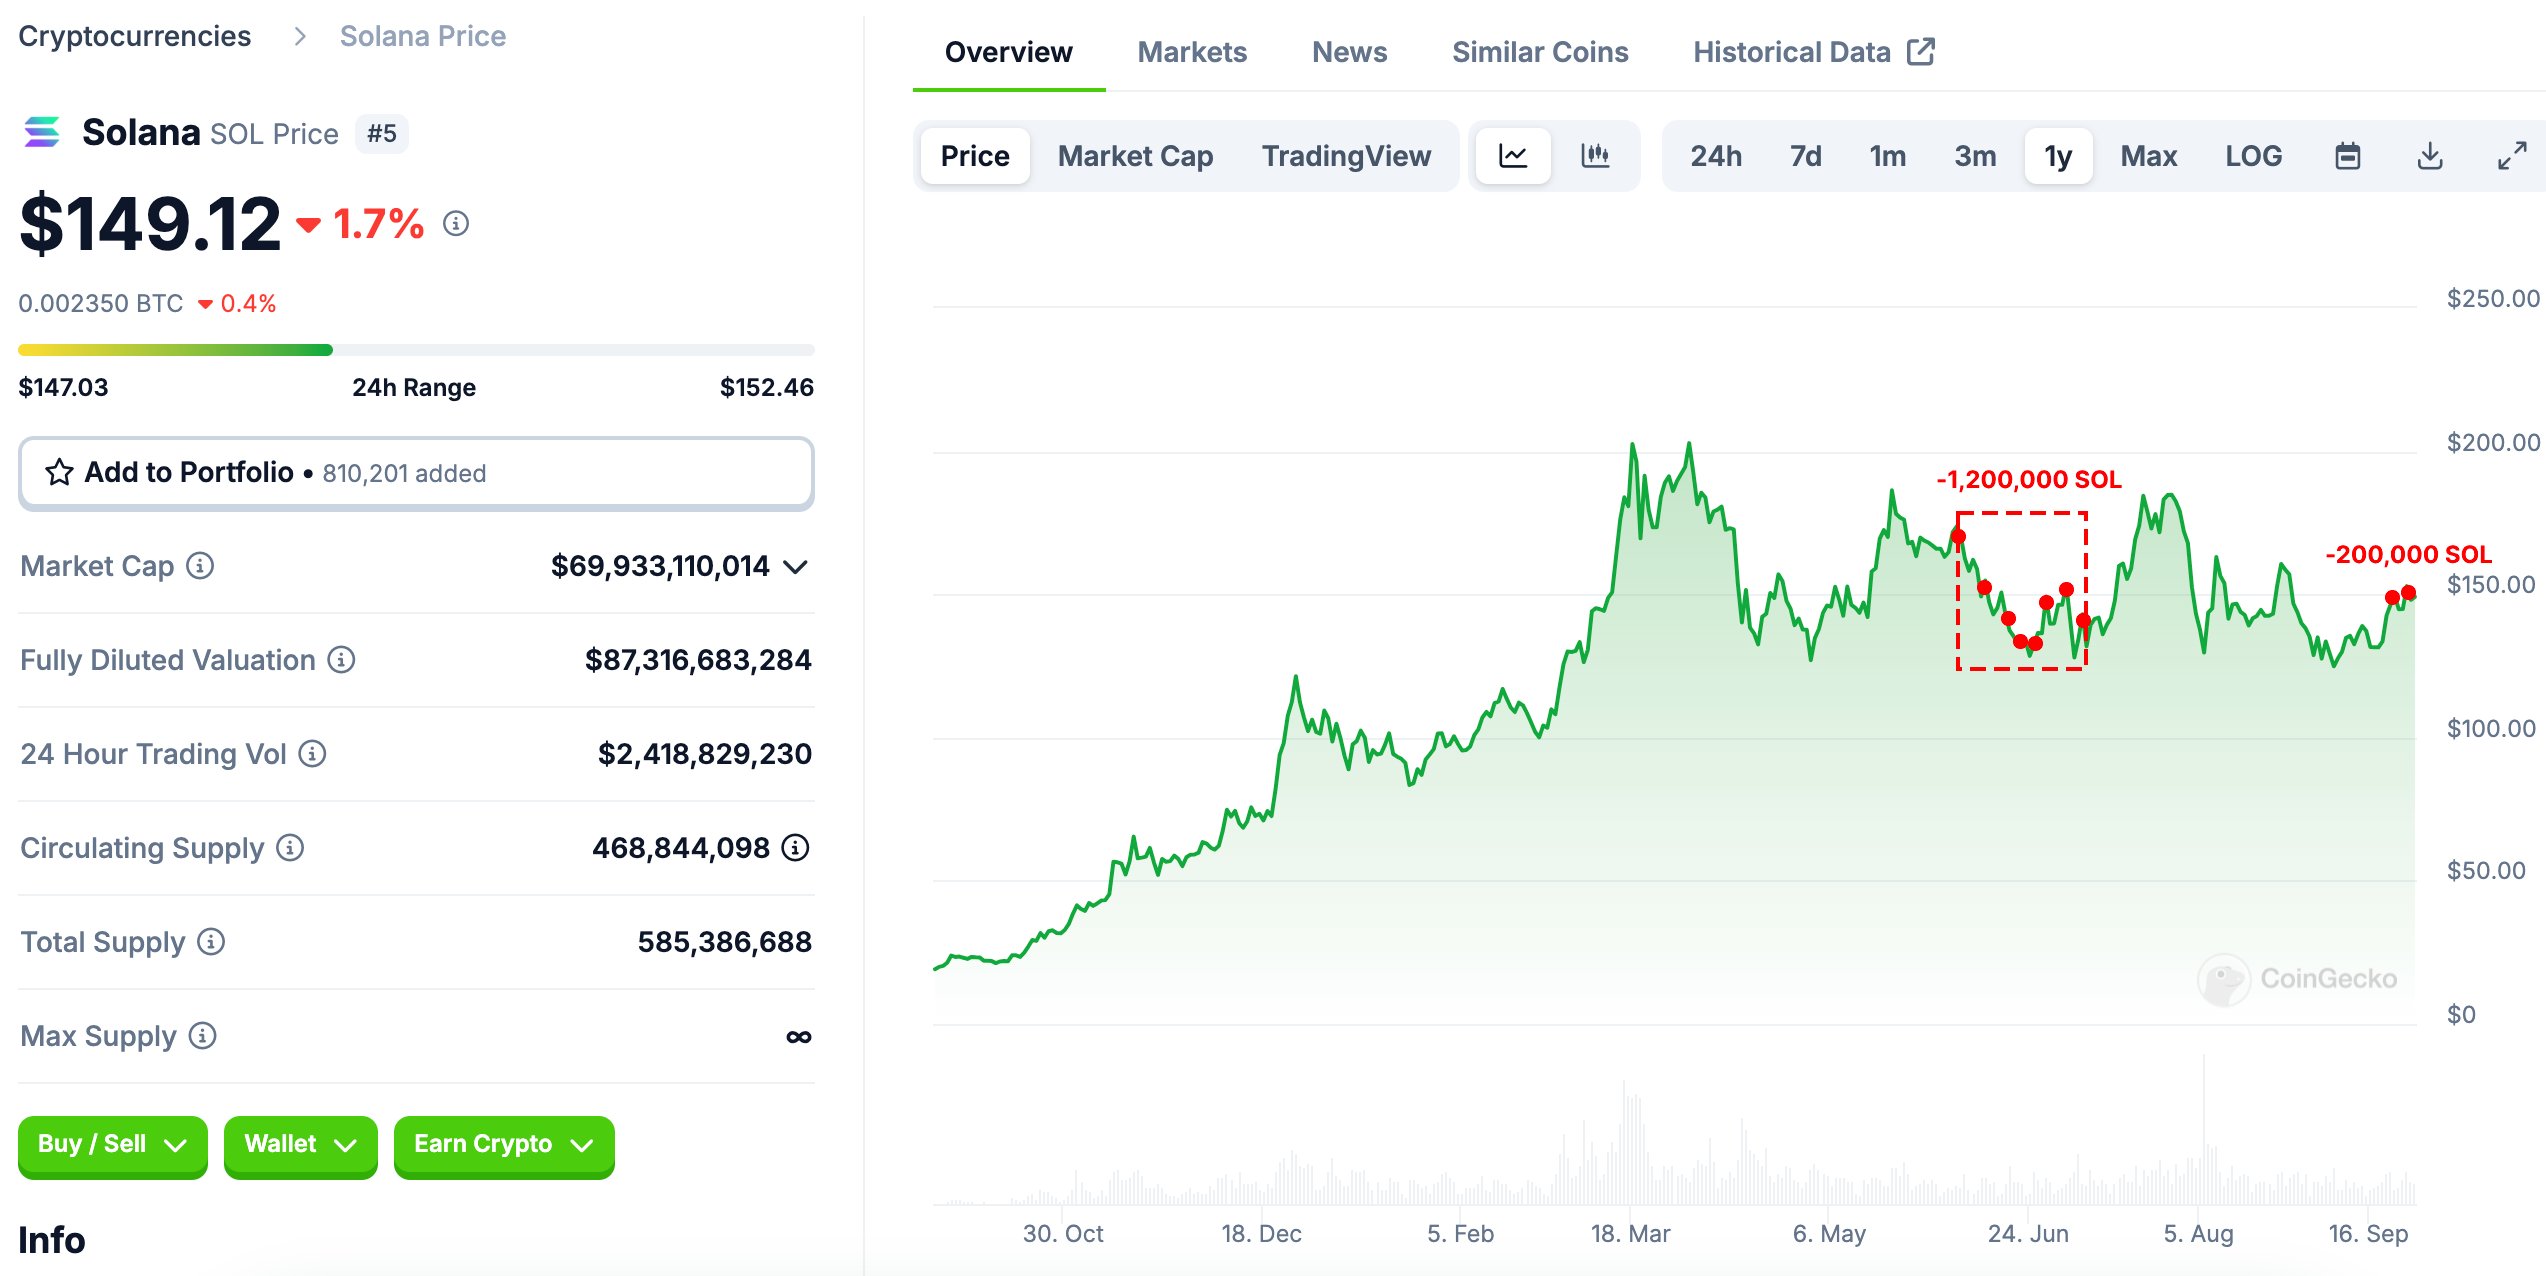Switch to candlestick chart view icon
2546x1276 pixels.
[1595, 156]
